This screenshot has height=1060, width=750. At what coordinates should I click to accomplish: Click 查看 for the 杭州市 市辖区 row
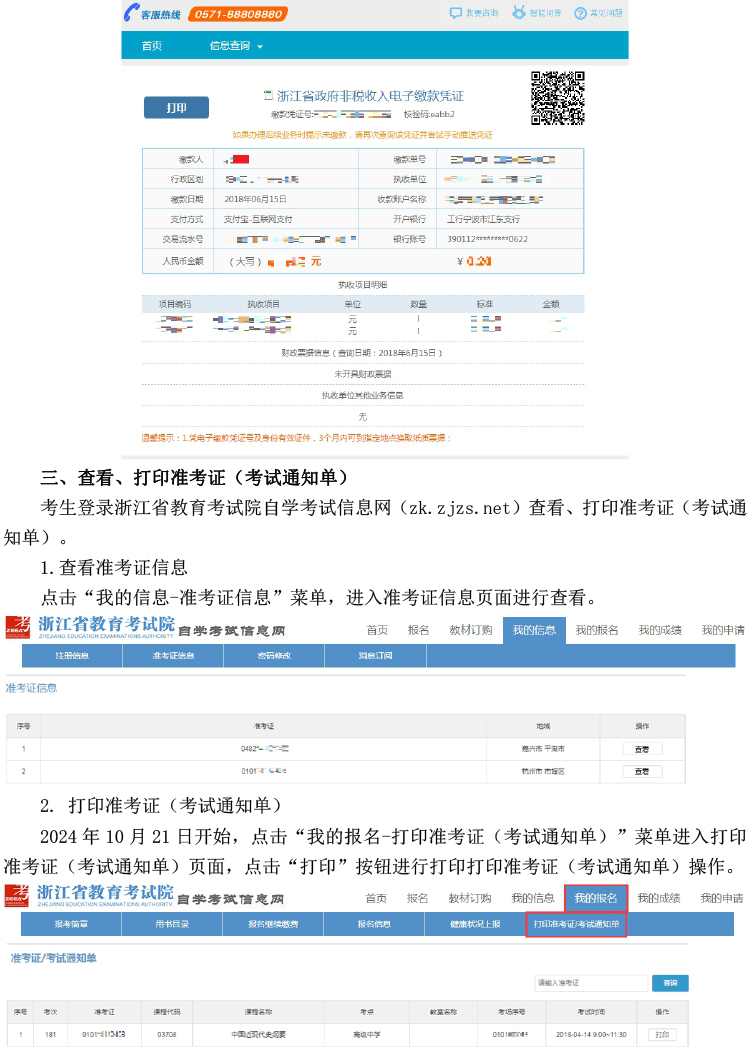tap(642, 771)
